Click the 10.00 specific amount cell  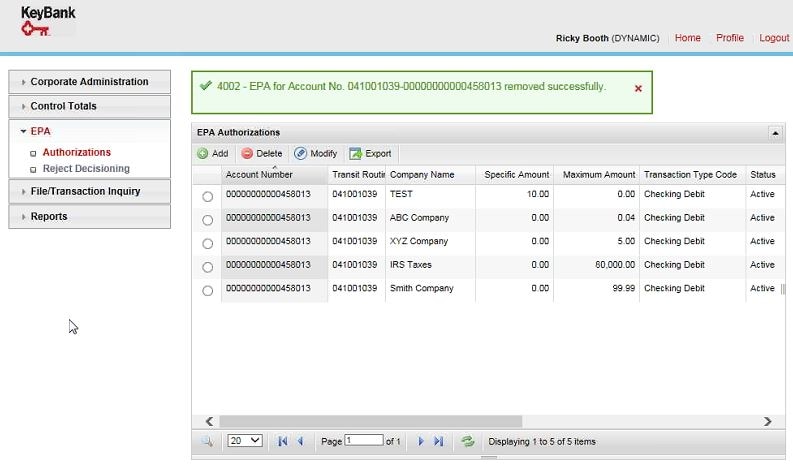[514, 194]
